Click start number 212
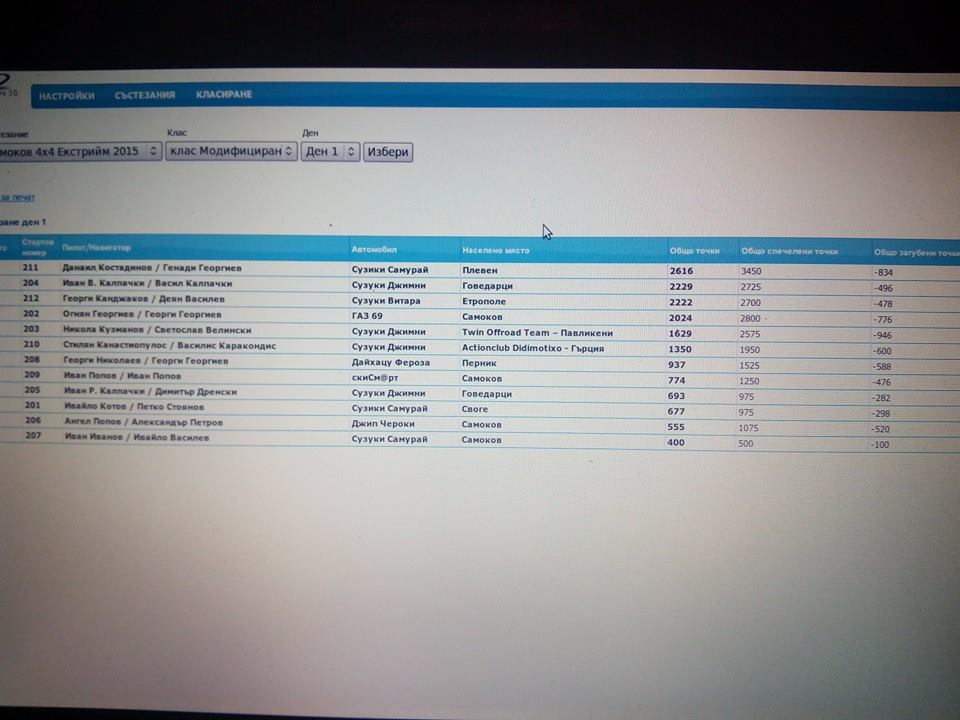This screenshot has height=720, width=960. tap(31, 298)
